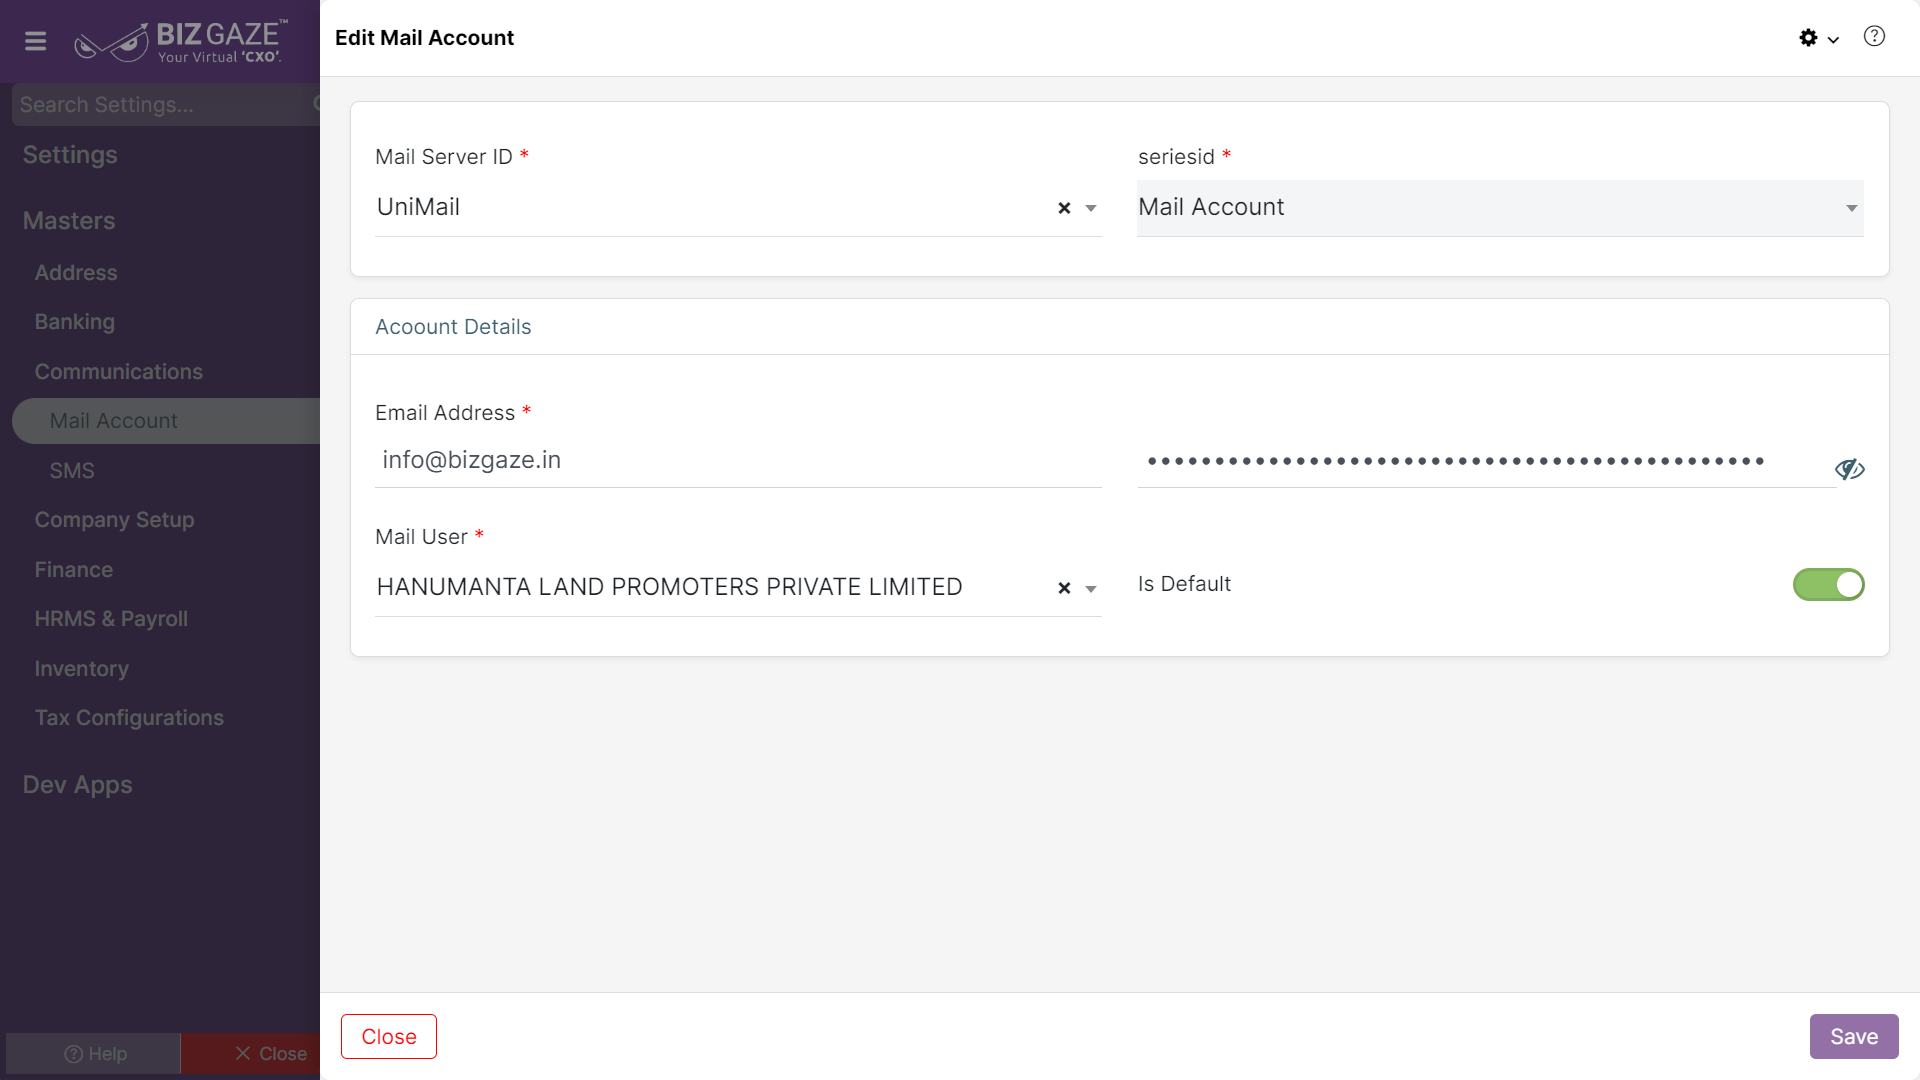Click the red-outlined Close button

pyautogui.click(x=389, y=1036)
